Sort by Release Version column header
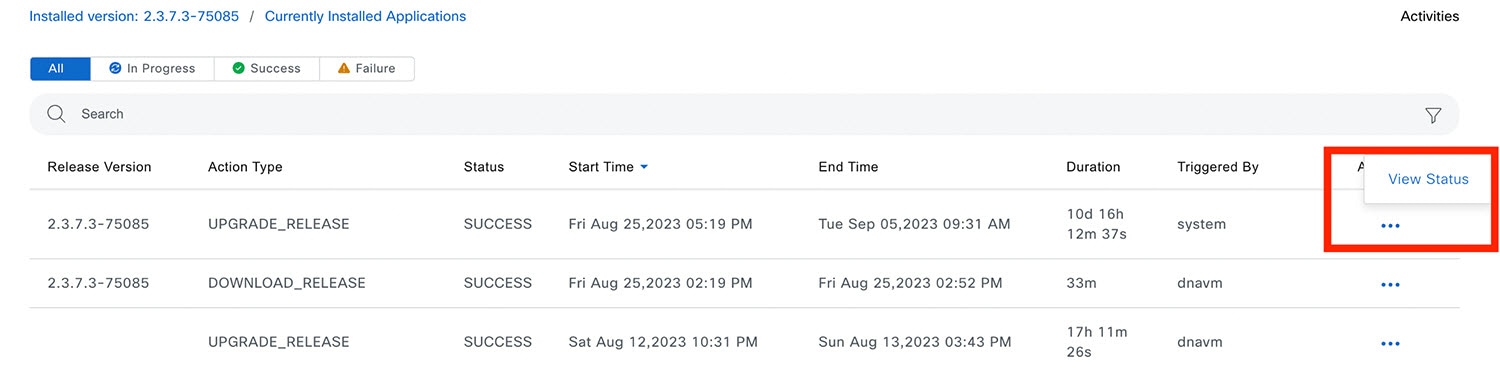Viewport: 1500px width, 368px height. tap(99, 167)
